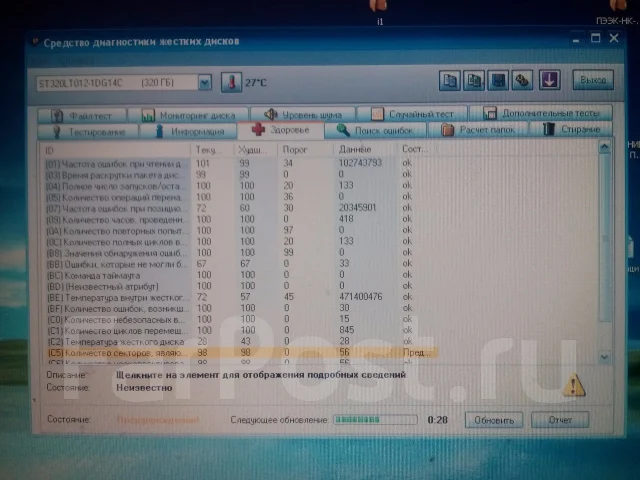
Task: Click the Отчет button
Action: click(x=560, y=420)
